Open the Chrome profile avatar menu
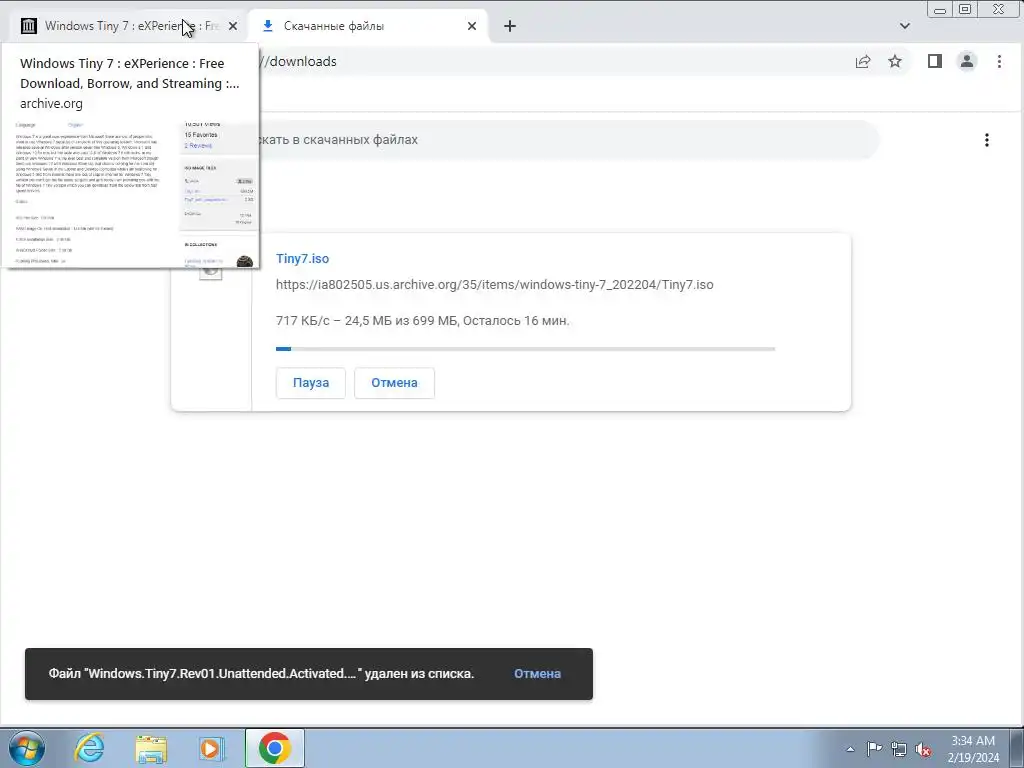 [967, 61]
